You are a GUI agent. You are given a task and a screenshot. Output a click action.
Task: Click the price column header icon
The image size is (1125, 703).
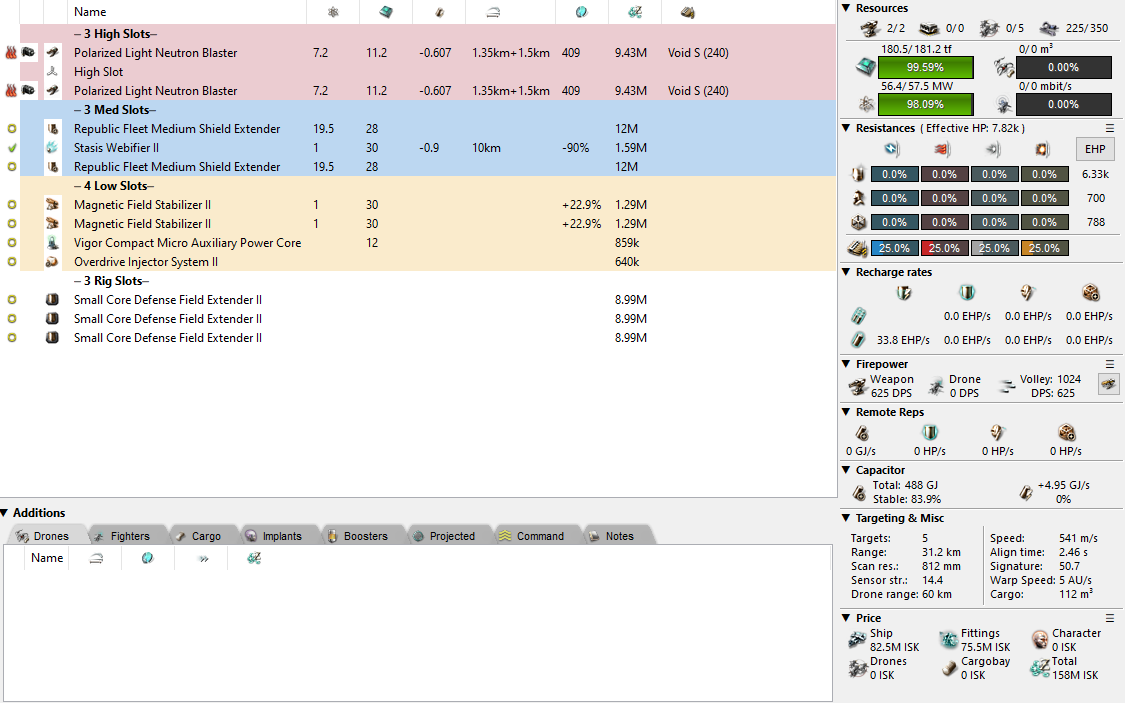click(x=634, y=12)
